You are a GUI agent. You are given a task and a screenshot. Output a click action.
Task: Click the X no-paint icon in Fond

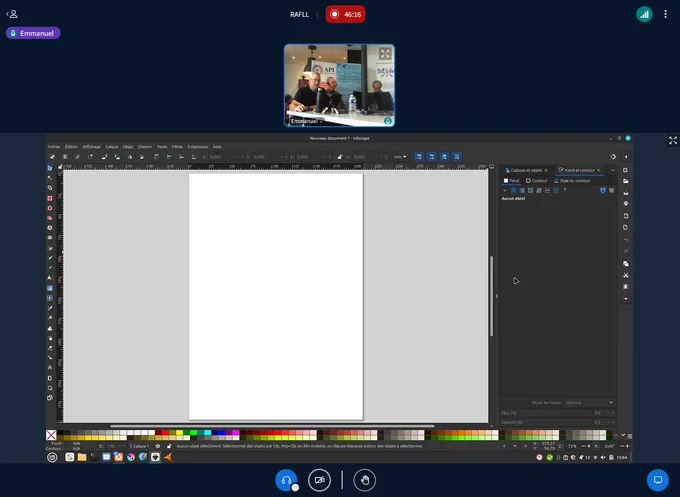tap(504, 190)
